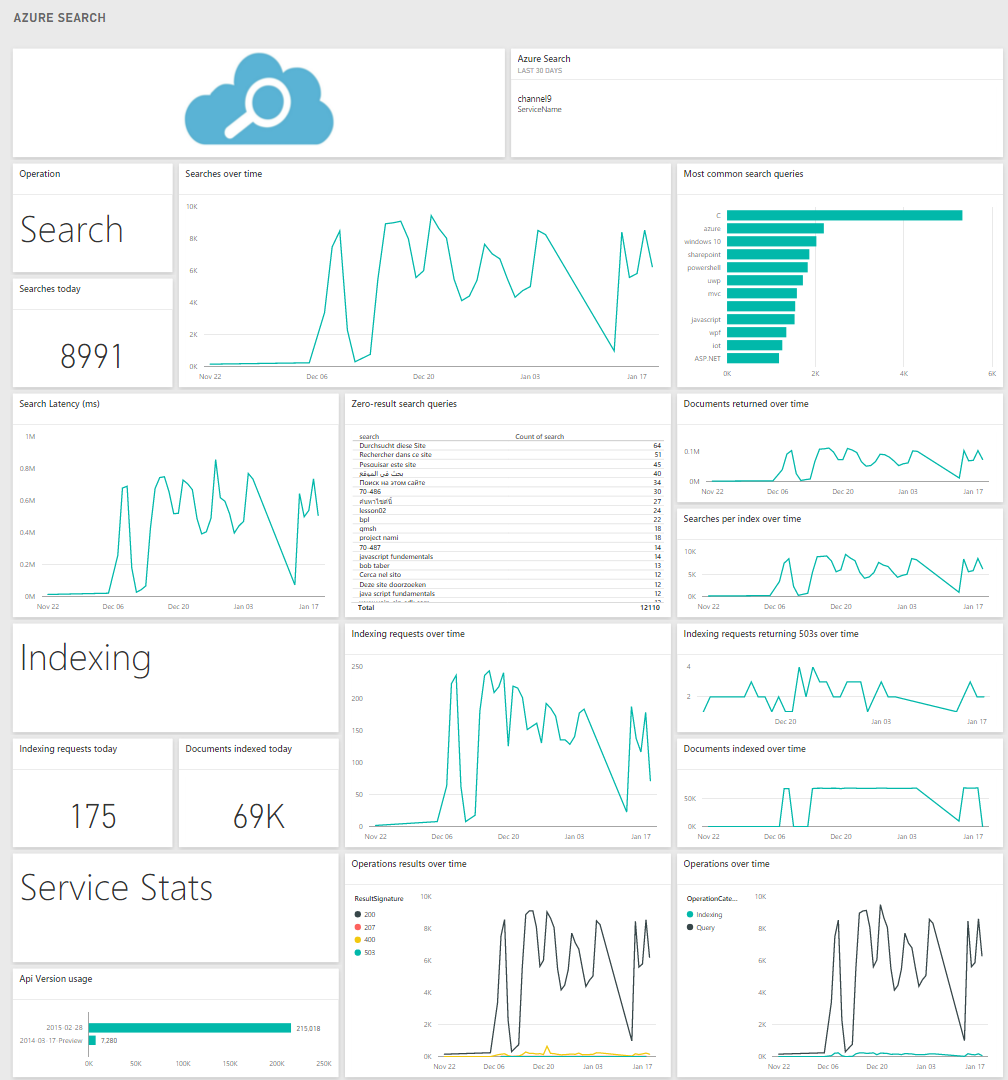
Task: Open the Operations results over time title
Action: [x=409, y=864]
